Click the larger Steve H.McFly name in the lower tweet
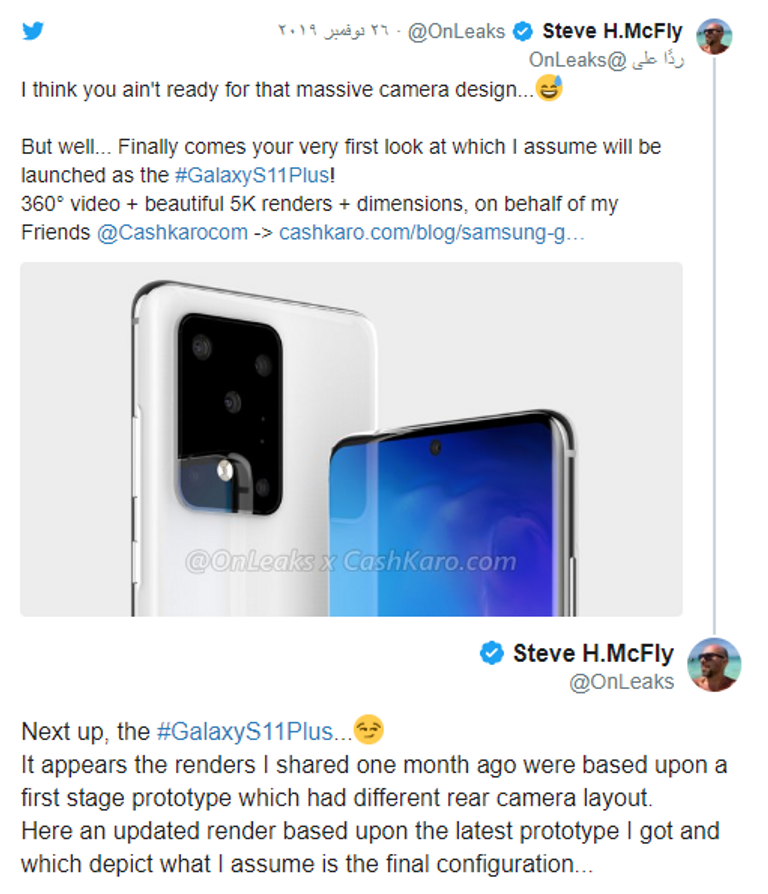The height and width of the screenshot is (894, 768). pos(593,654)
